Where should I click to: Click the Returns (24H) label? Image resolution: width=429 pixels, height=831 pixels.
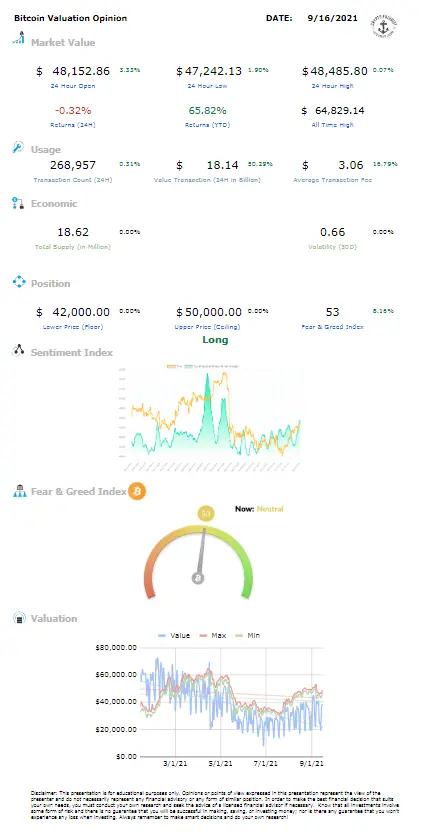coord(73,125)
